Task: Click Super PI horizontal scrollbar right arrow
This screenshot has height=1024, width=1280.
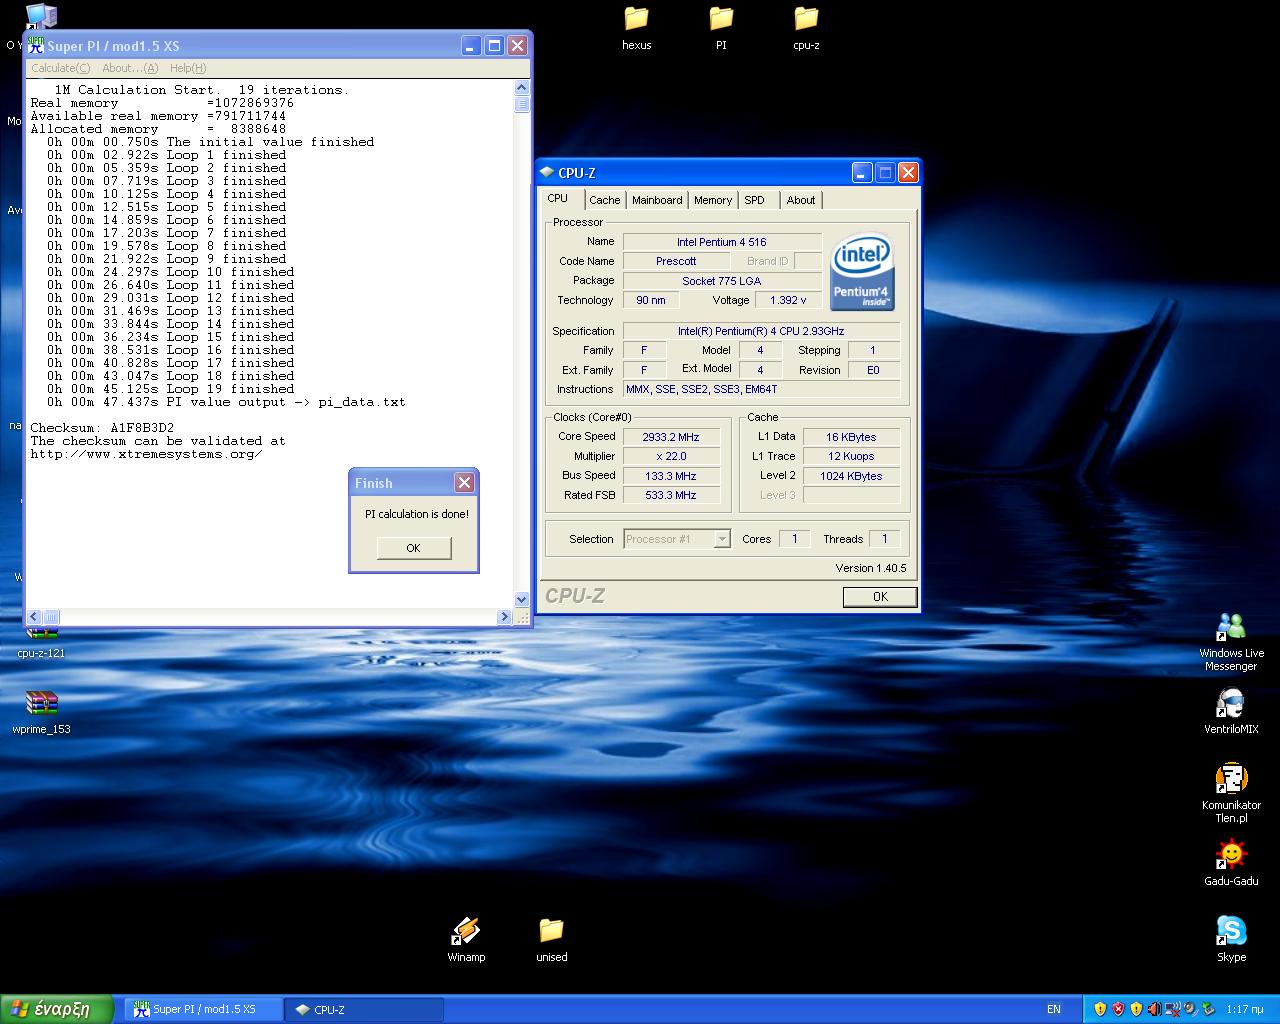Action: pos(505,617)
